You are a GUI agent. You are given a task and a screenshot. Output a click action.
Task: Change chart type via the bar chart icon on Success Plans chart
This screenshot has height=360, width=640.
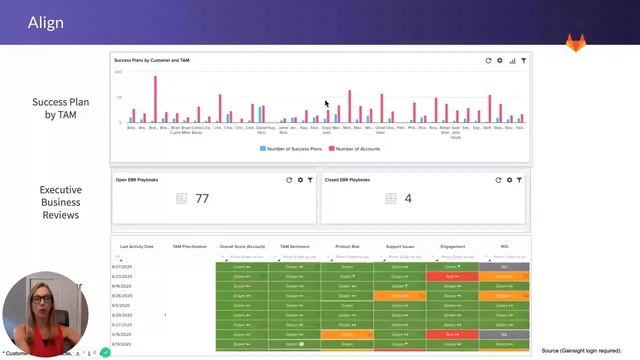[x=512, y=61]
